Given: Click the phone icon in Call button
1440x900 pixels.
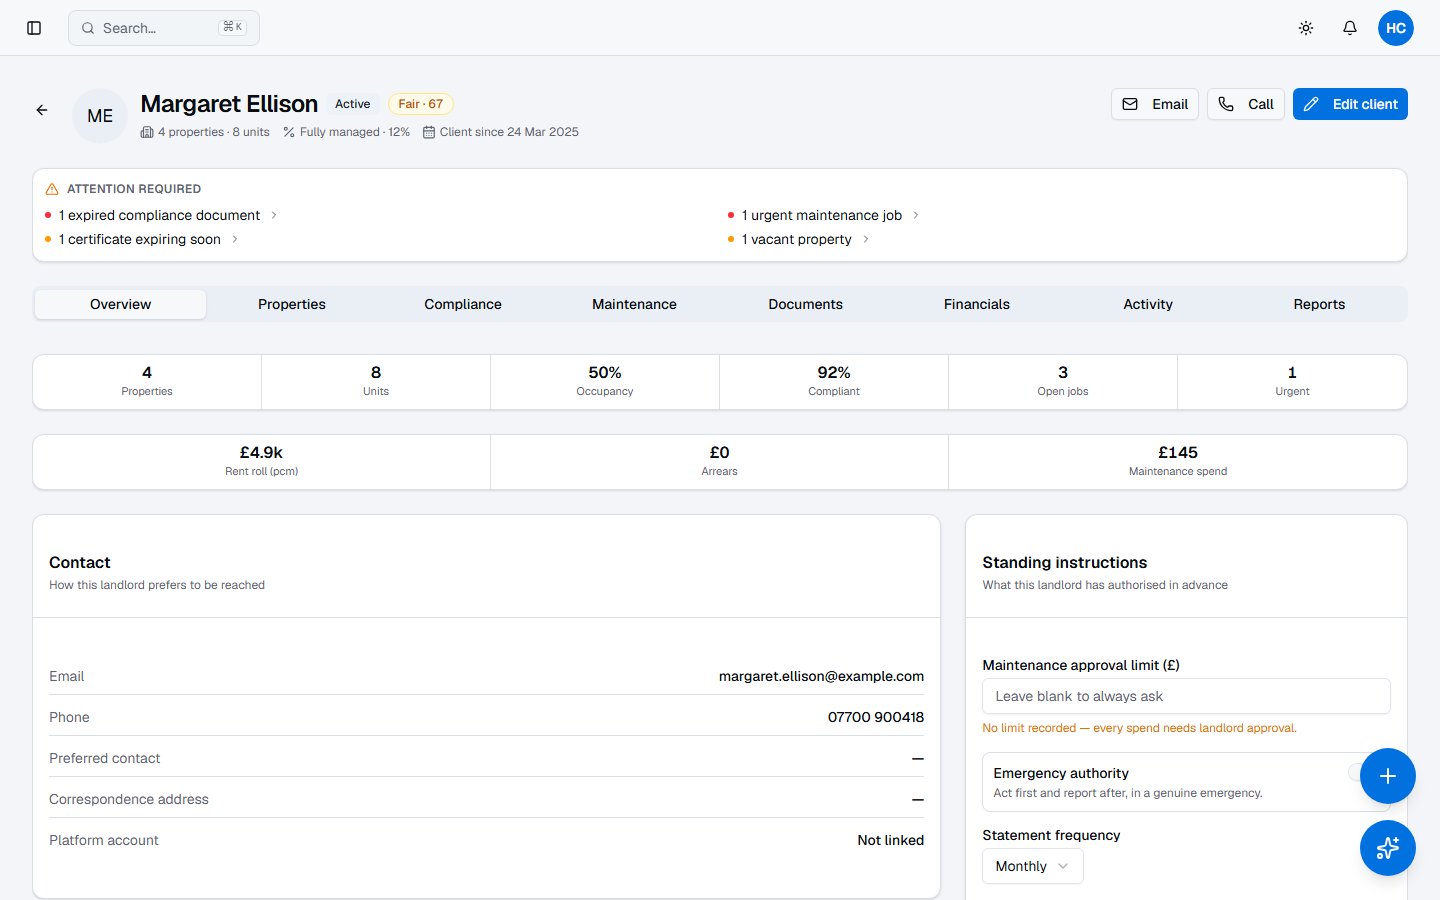Looking at the screenshot, I should point(1226,104).
